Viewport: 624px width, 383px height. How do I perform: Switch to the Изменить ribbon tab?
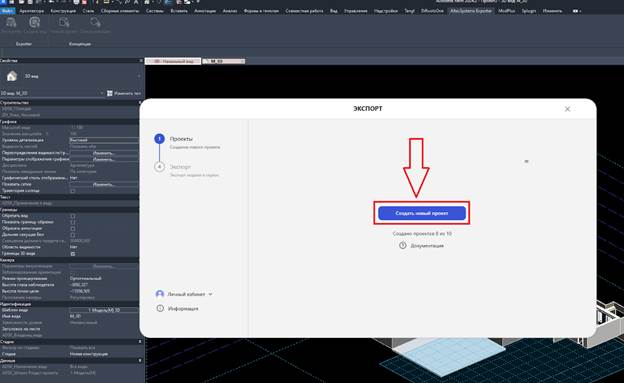pos(552,11)
